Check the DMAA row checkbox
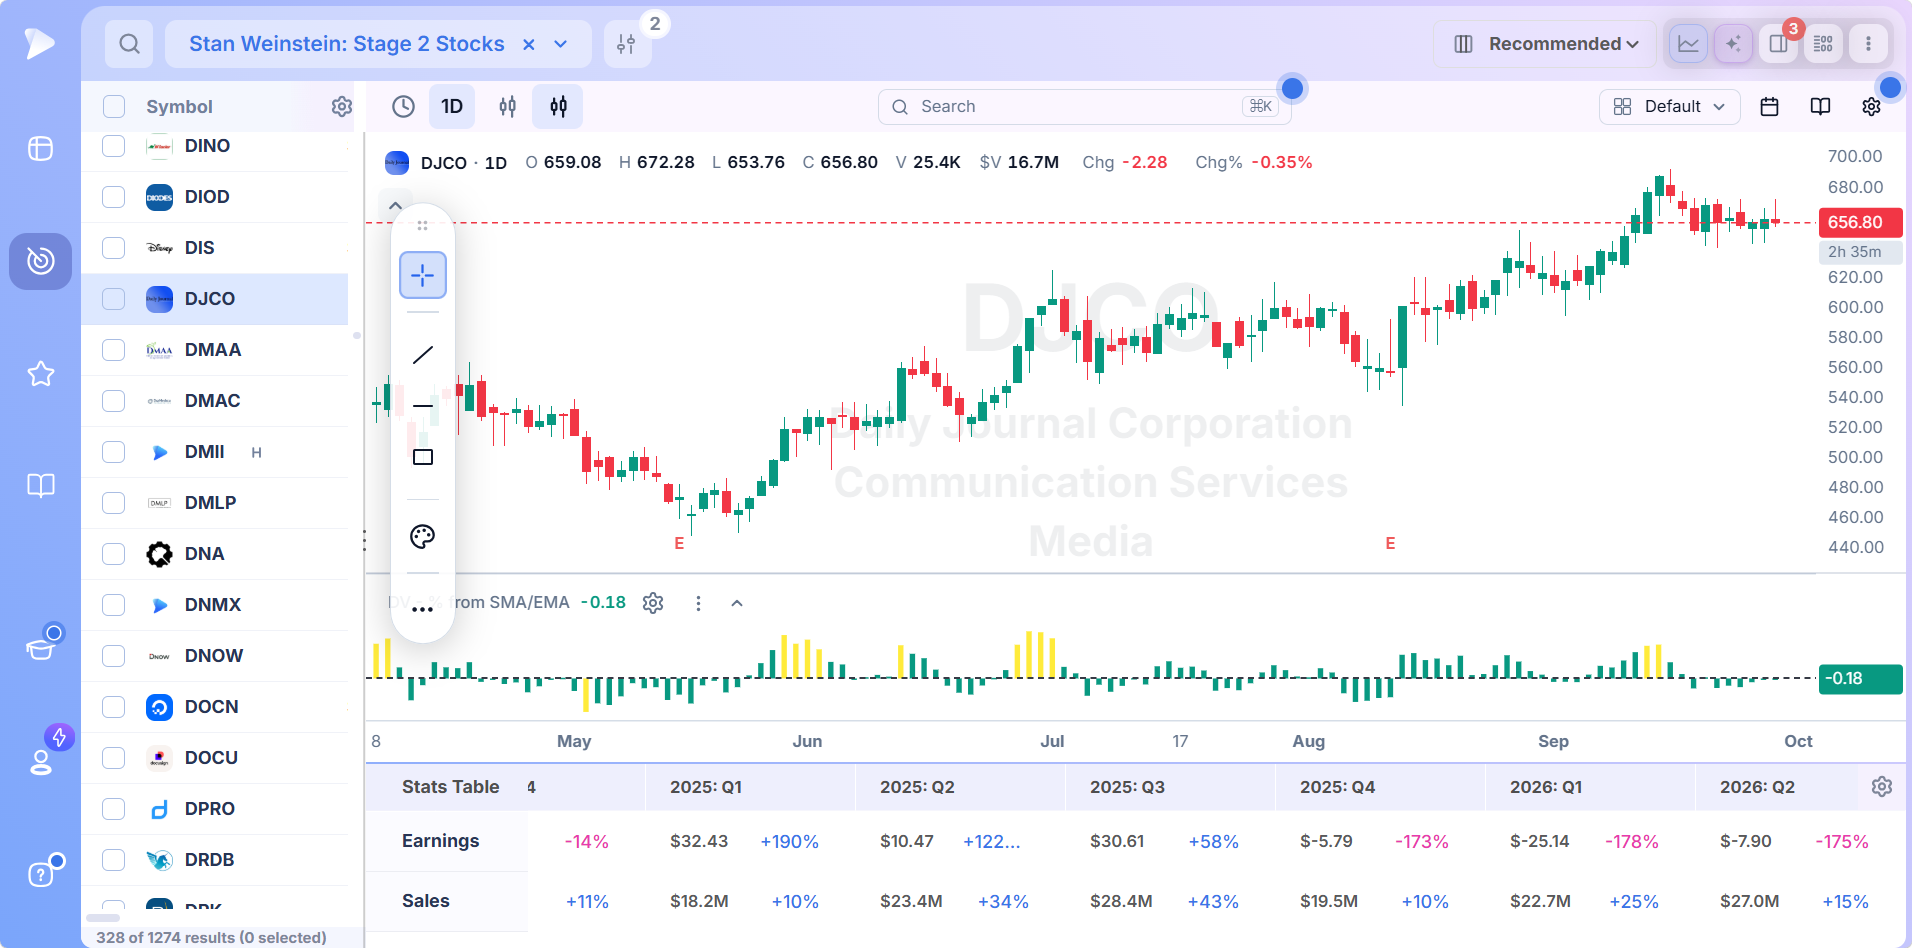The image size is (1912, 948). pyautogui.click(x=114, y=350)
